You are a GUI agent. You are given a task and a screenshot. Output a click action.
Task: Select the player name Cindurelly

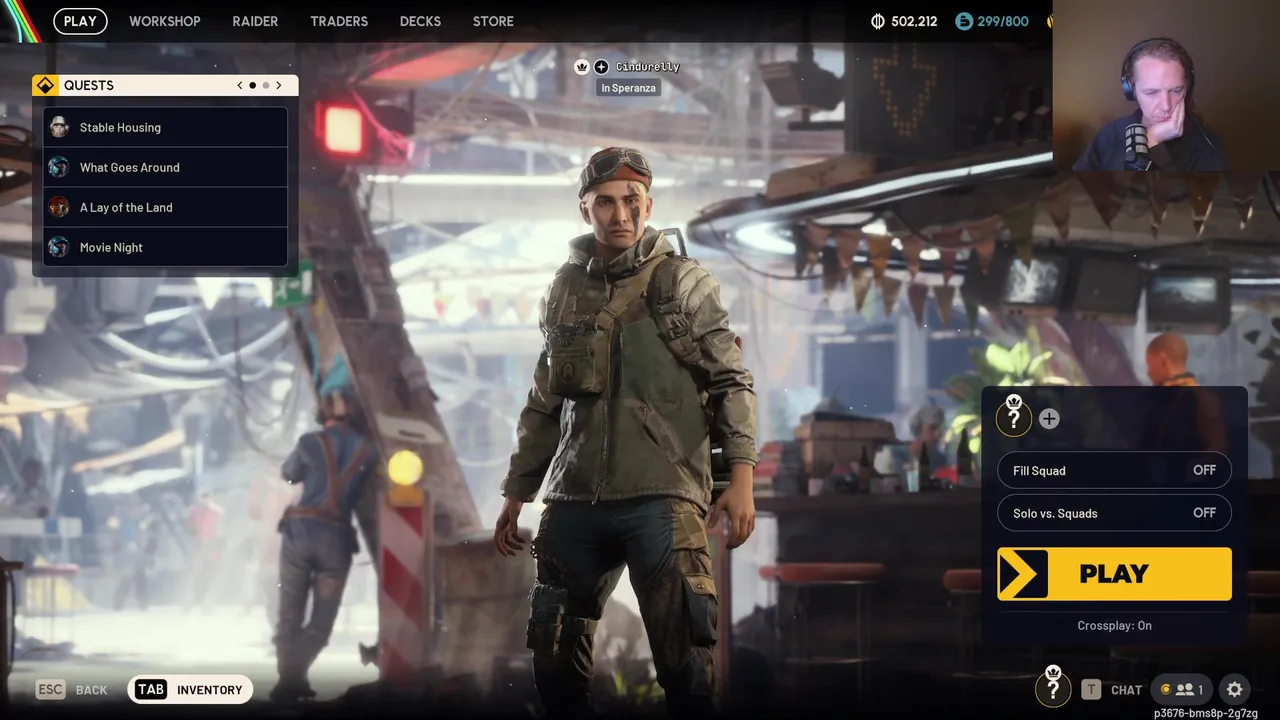(647, 67)
